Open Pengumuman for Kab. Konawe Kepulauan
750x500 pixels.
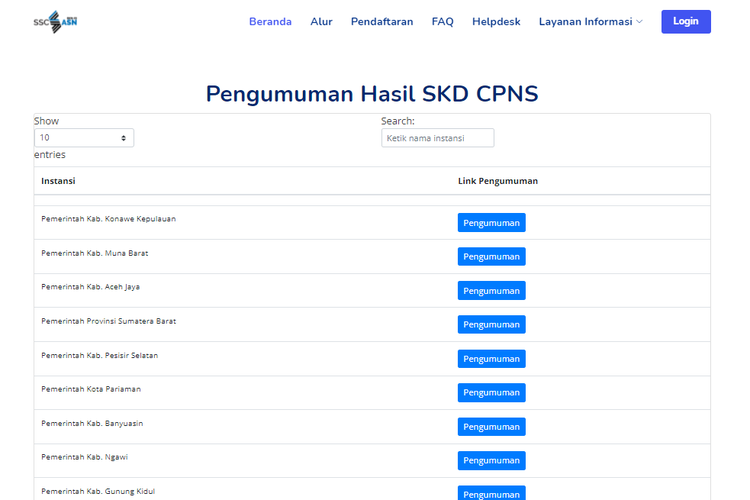click(x=491, y=223)
